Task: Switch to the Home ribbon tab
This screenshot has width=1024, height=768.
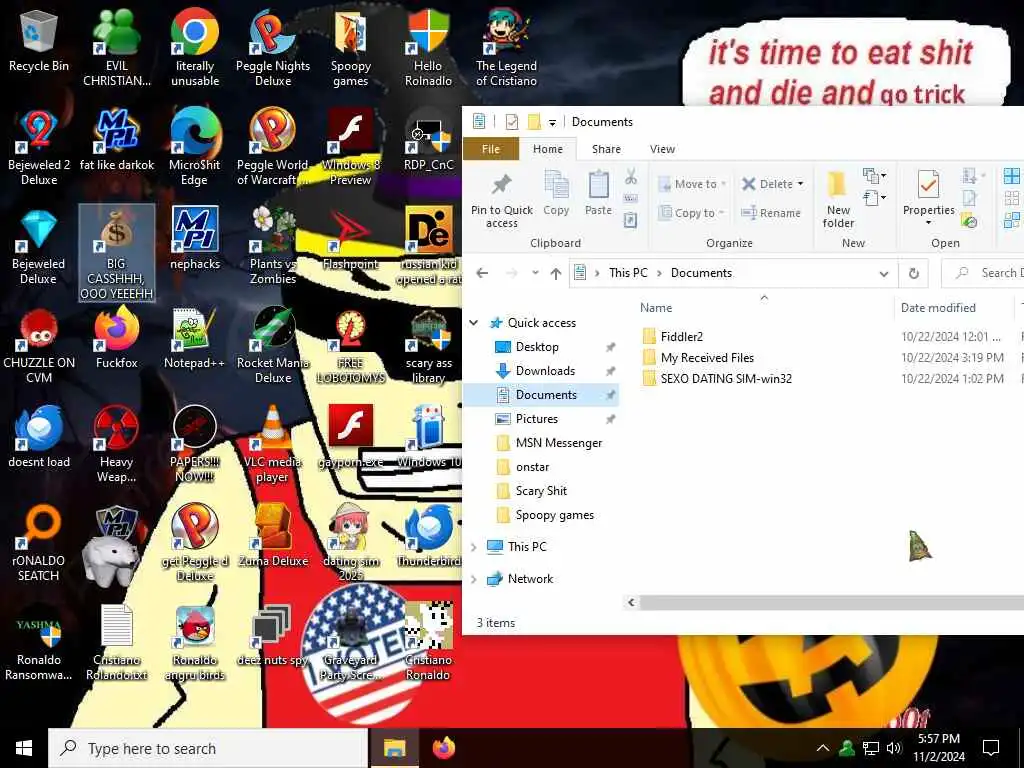Action: pyautogui.click(x=547, y=149)
